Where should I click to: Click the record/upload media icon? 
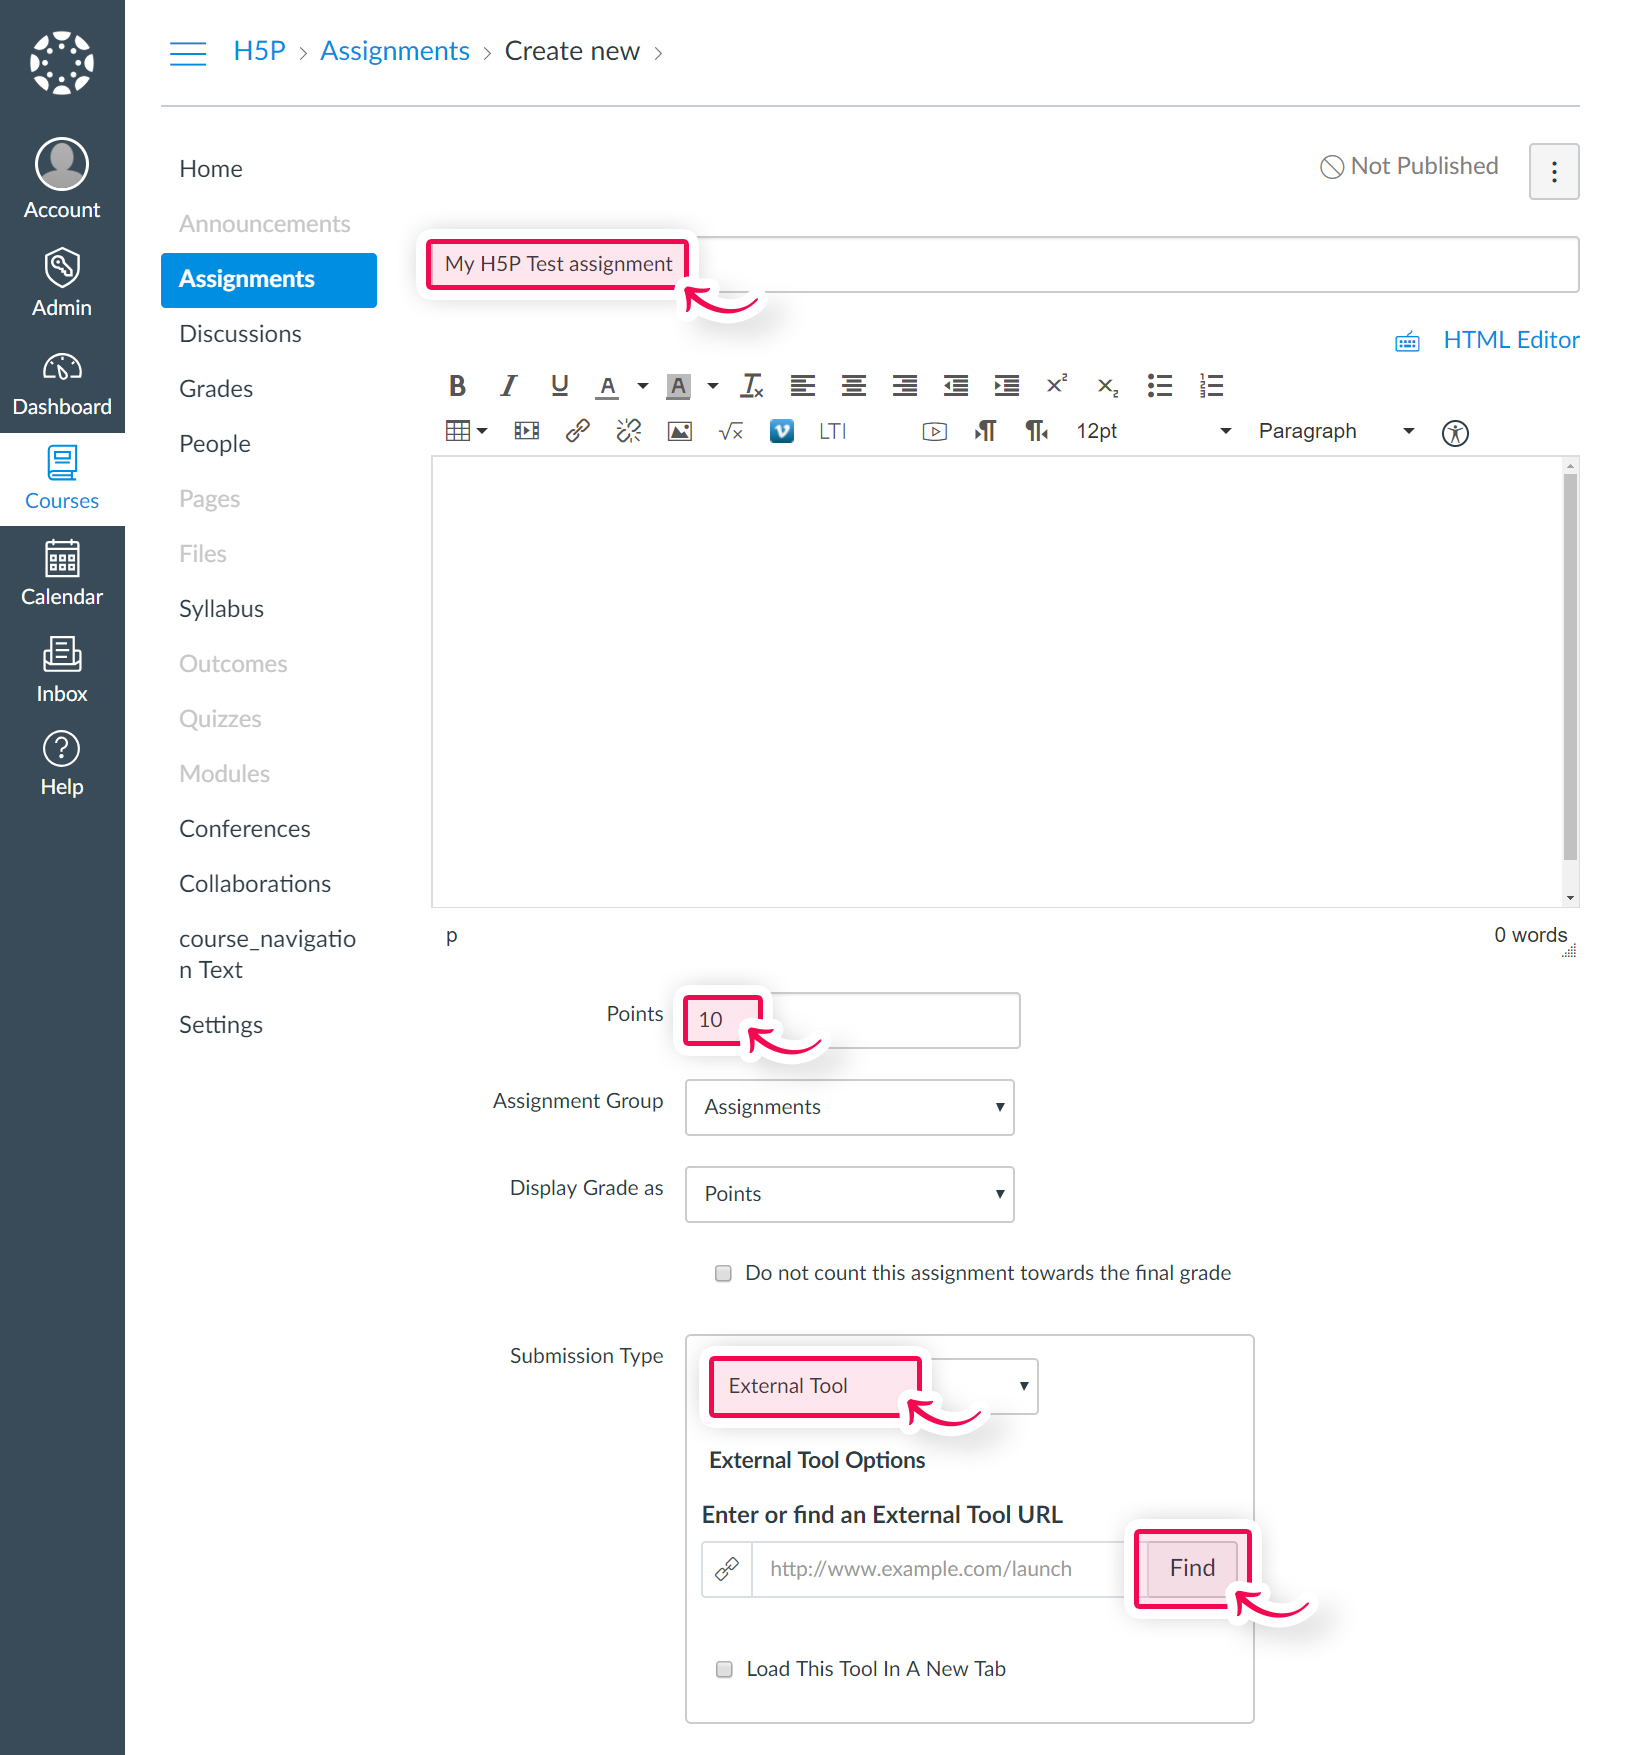click(935, 432)
